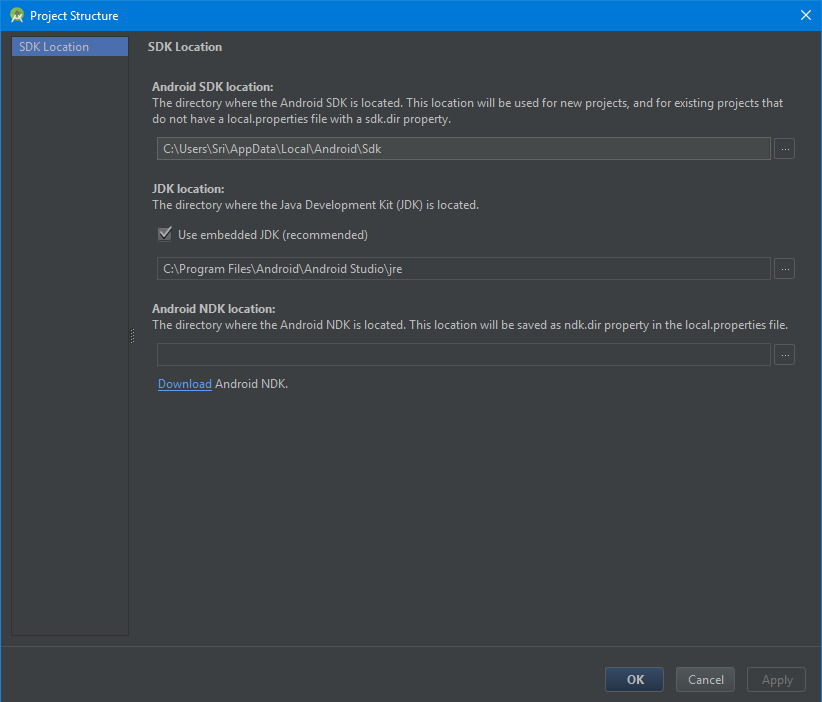Viewport: 822px width, 702px height.
Task: Open the Download Android NDK link
Action: 185,384
